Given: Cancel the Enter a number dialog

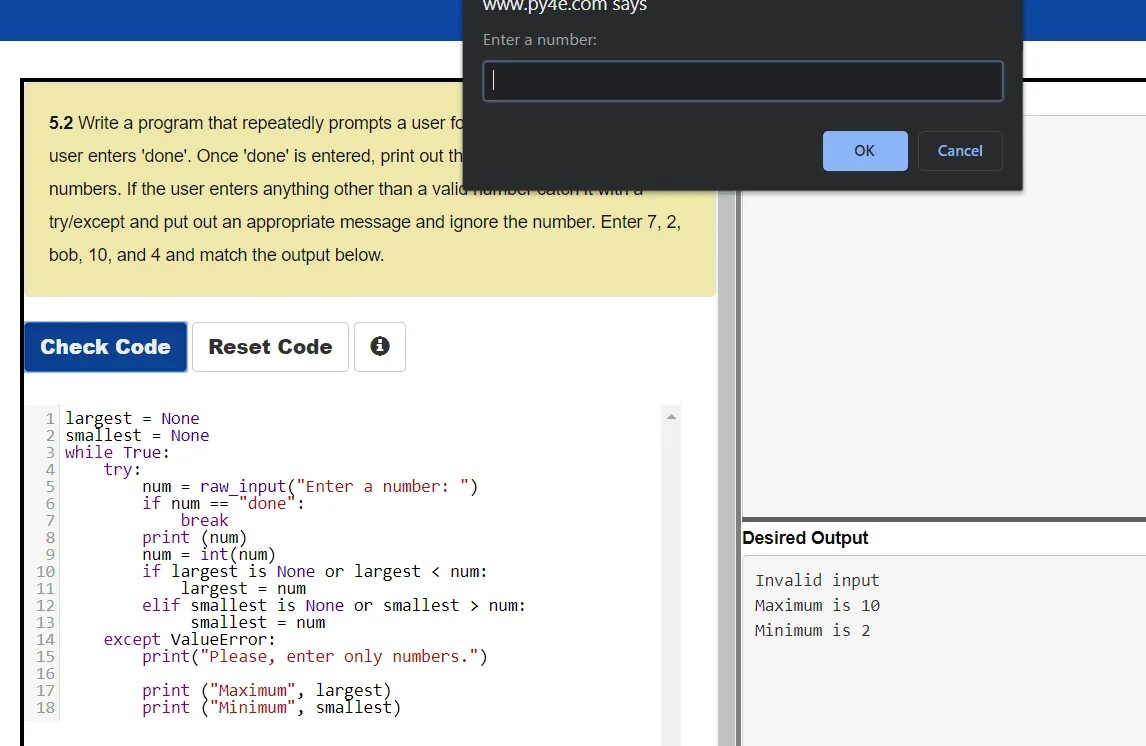Looking at the screenshot, I should [960, 151].
